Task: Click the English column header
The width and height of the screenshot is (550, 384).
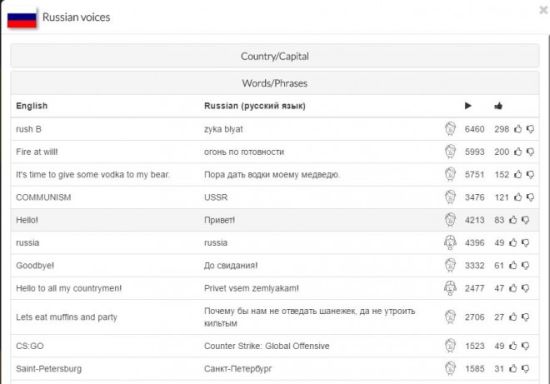Action: [x=32, y=106]
